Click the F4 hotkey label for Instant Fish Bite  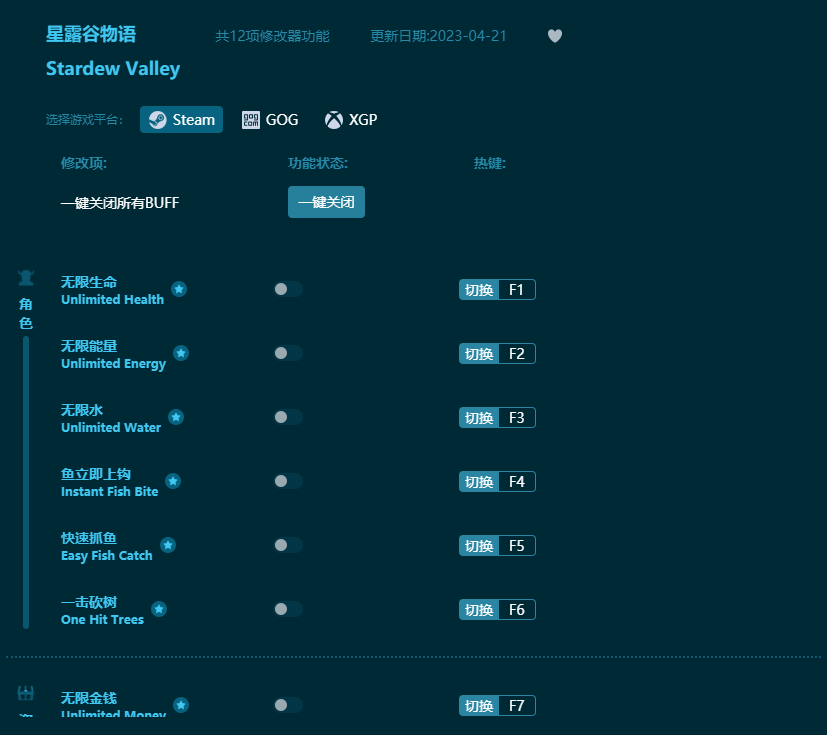click(x=517, y=481)
